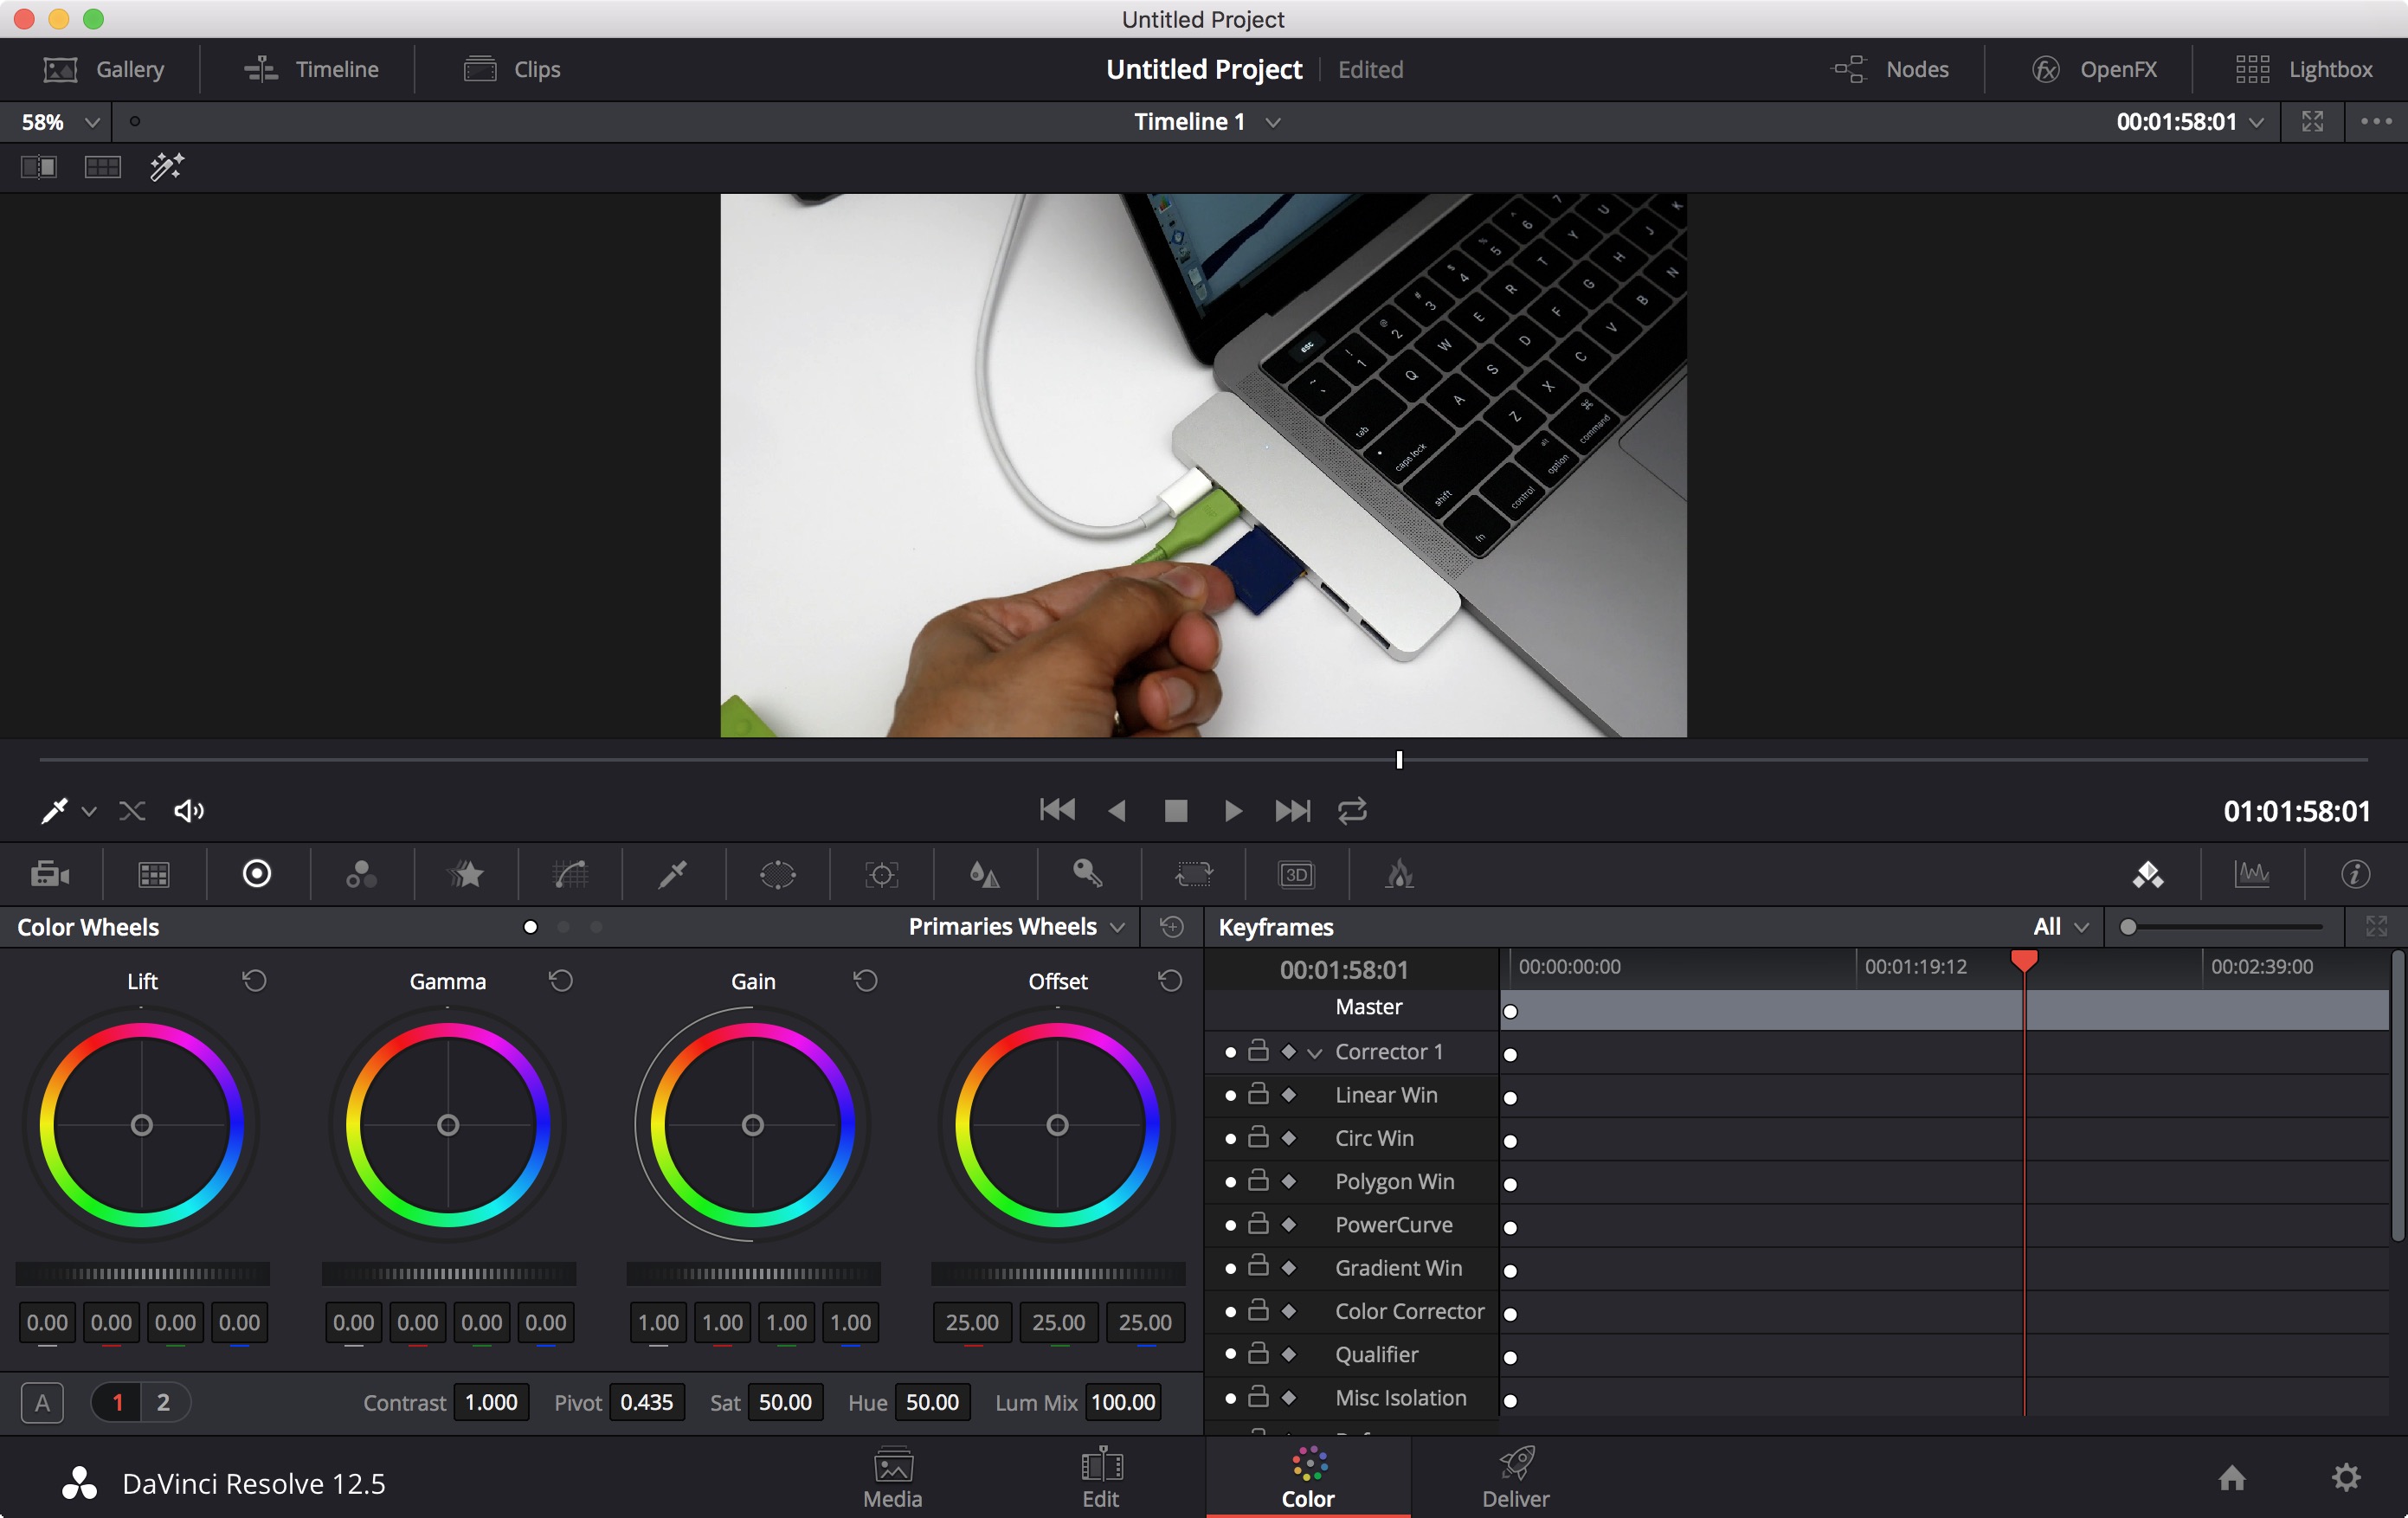
Task: Toggle lock on Linear Win track
Action: tap(1259, 1094)
